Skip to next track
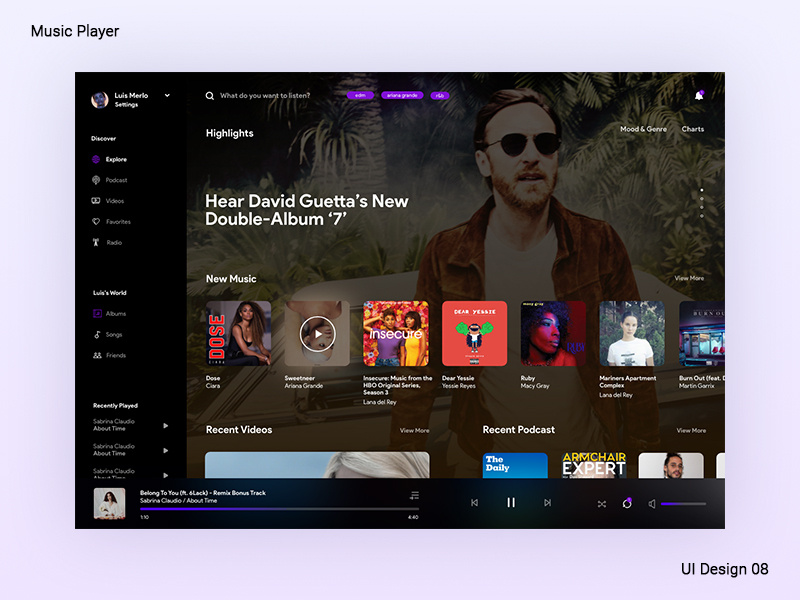This screenshot has height=600, width=800. click(547, 503)
